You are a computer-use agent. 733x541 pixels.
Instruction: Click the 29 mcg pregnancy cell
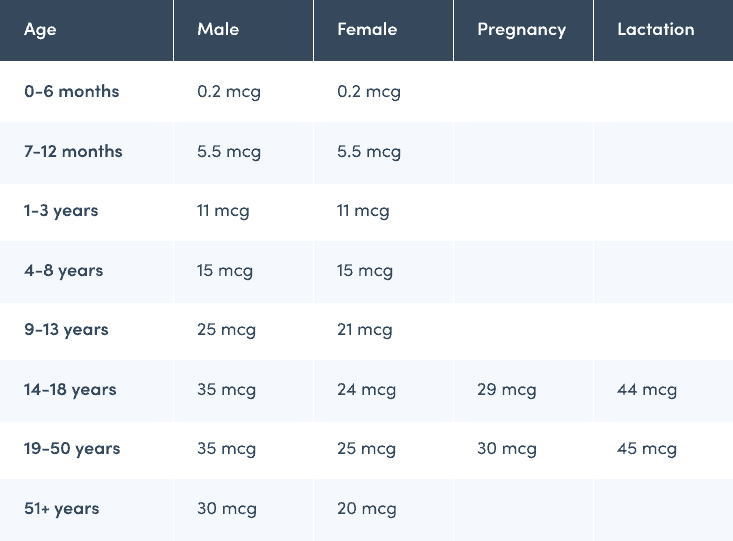507,390
